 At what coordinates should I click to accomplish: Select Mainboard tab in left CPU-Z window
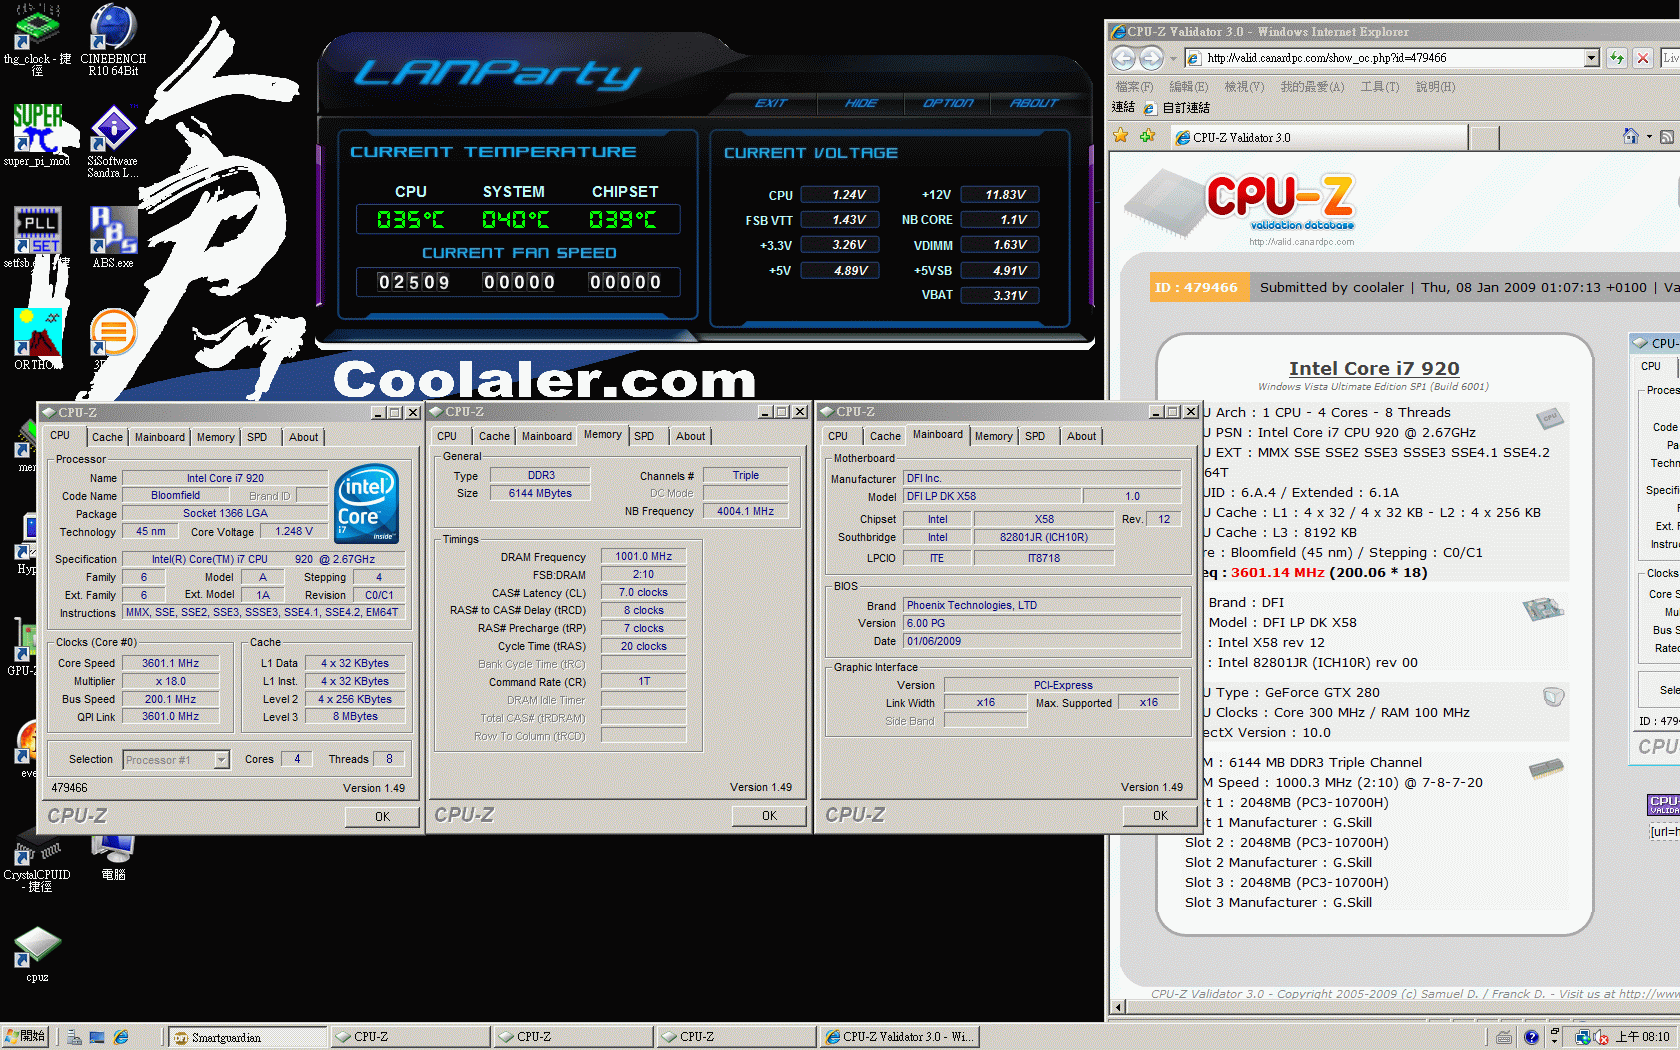(160, 437)
